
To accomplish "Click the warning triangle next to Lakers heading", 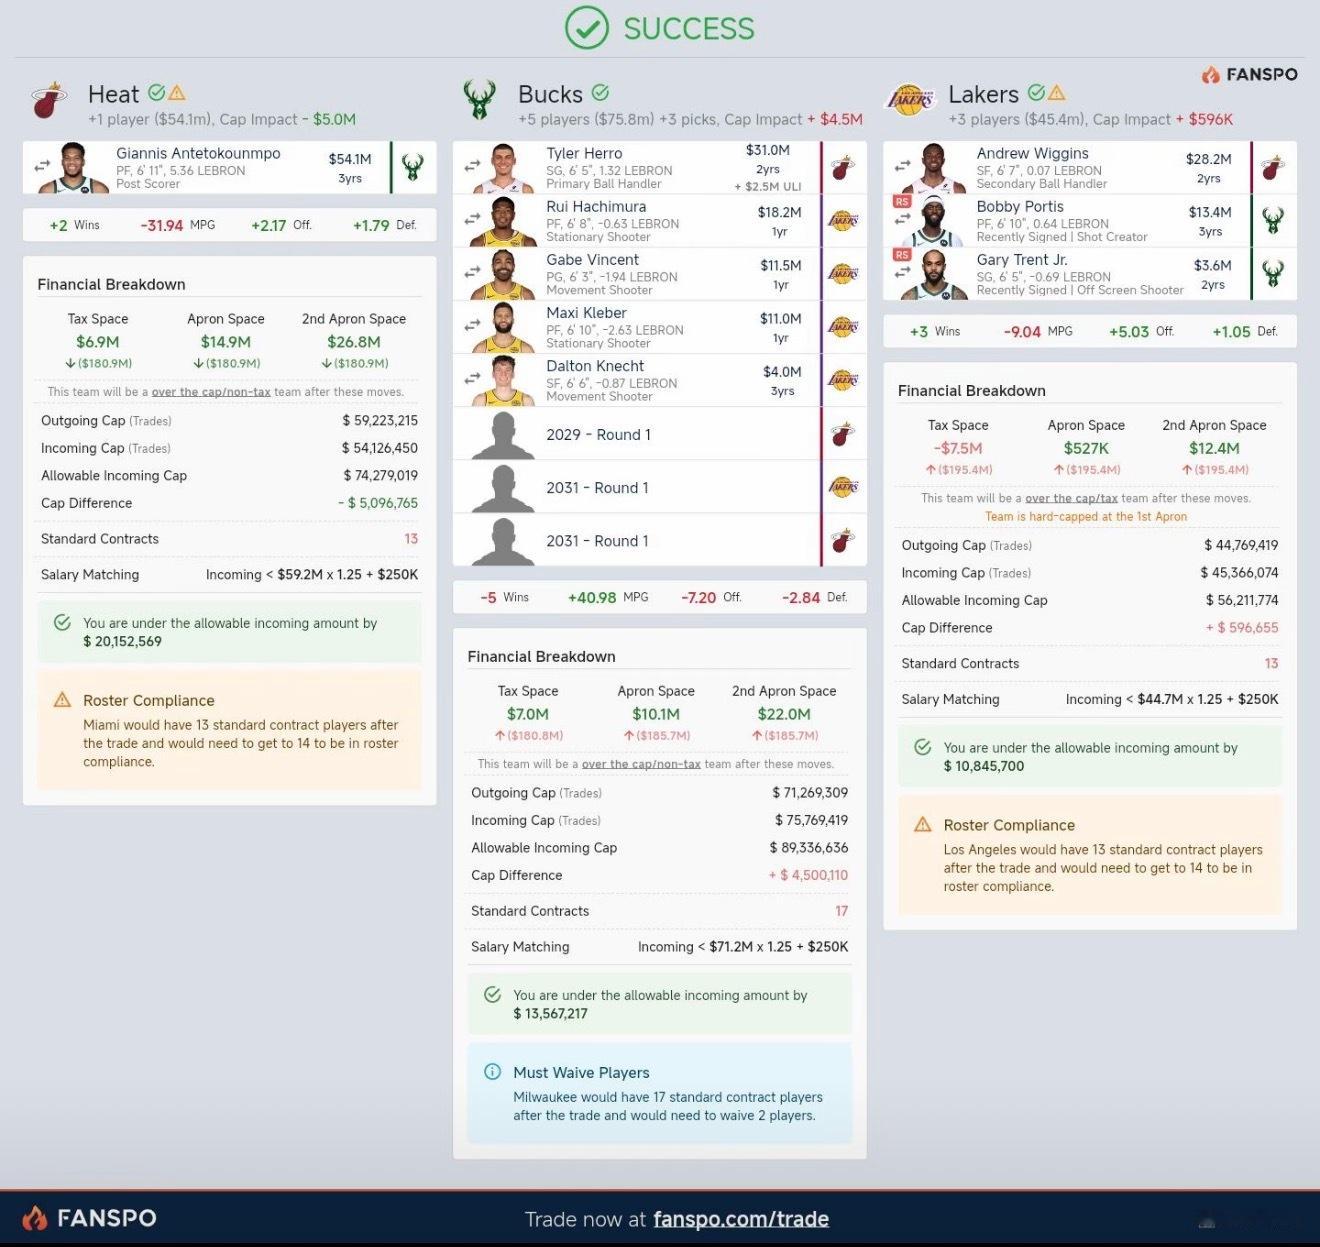I will tap(1056, 93).
